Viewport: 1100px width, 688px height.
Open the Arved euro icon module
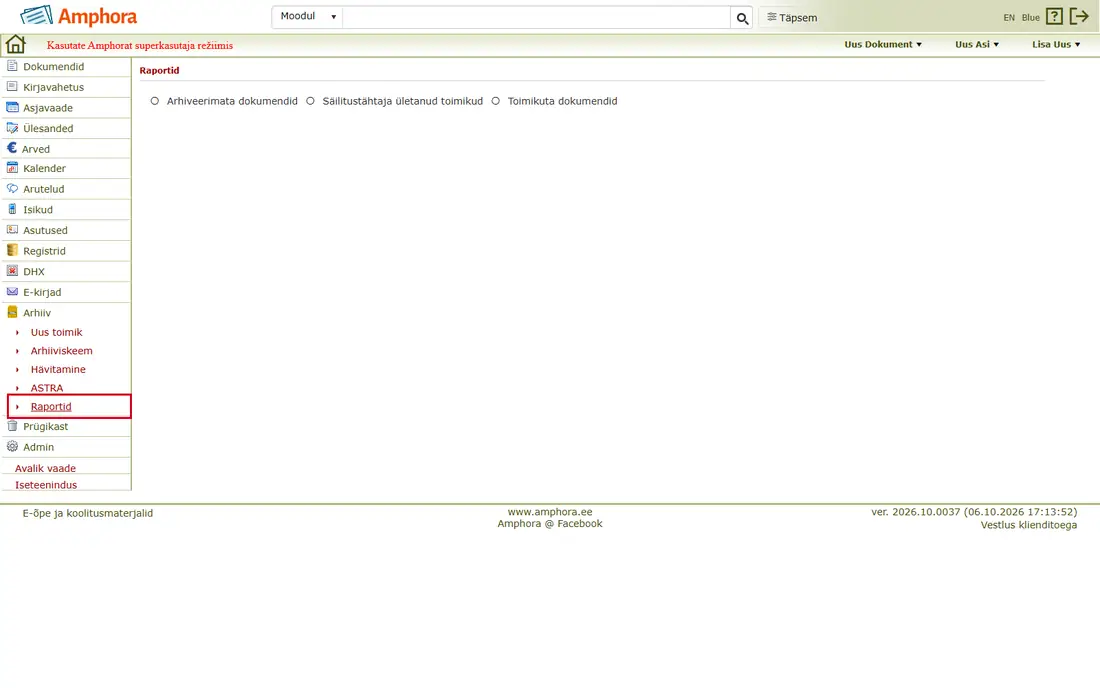point(12,148)
